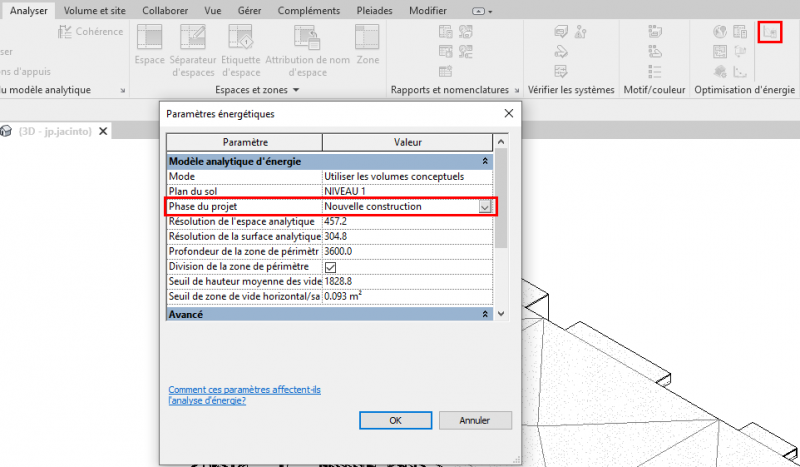Click the Paramètre column header
The width and height of the screenshot is (800, 467).
pos(244,142)
